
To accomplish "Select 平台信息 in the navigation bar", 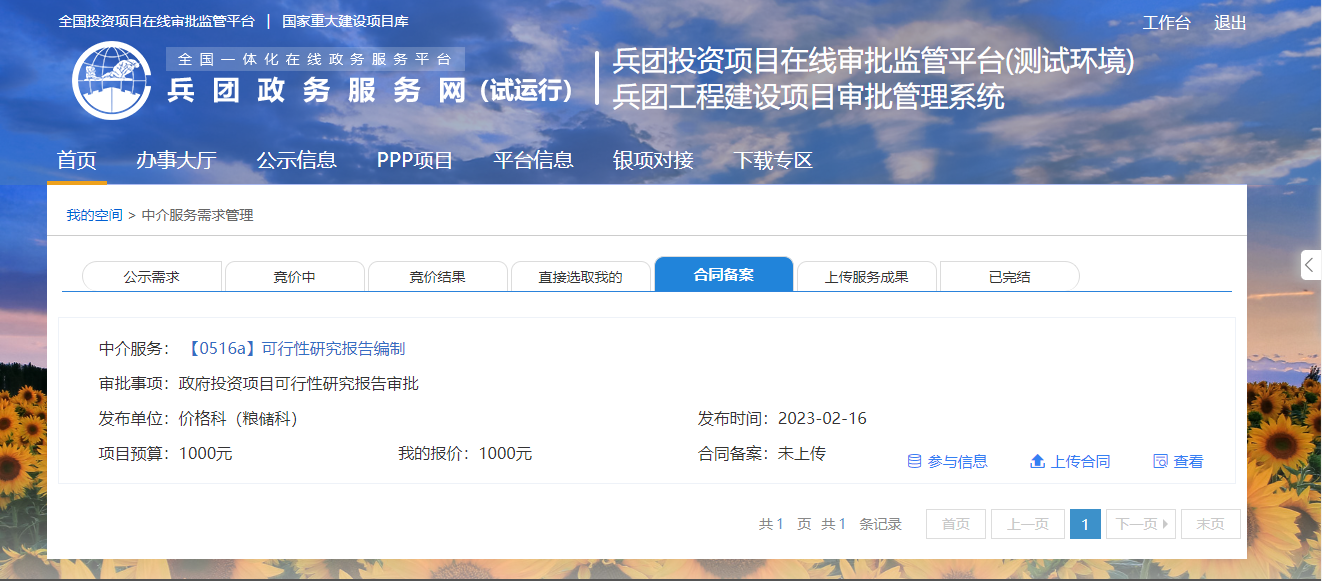I will click(x=533, y=160).
